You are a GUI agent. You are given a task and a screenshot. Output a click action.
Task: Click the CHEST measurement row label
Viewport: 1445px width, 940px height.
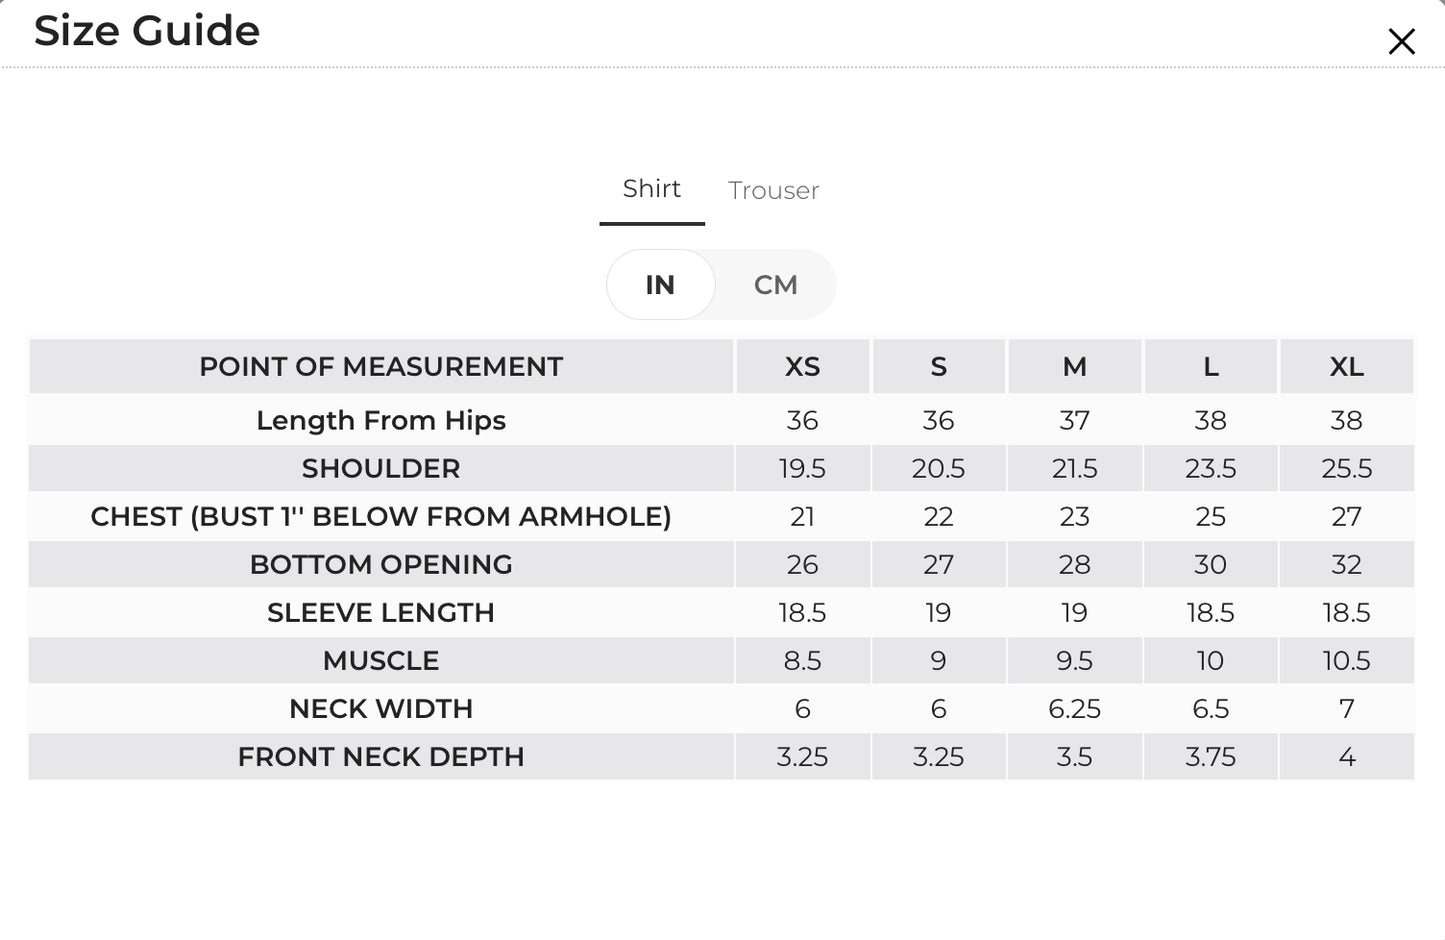tap(381, 516)
